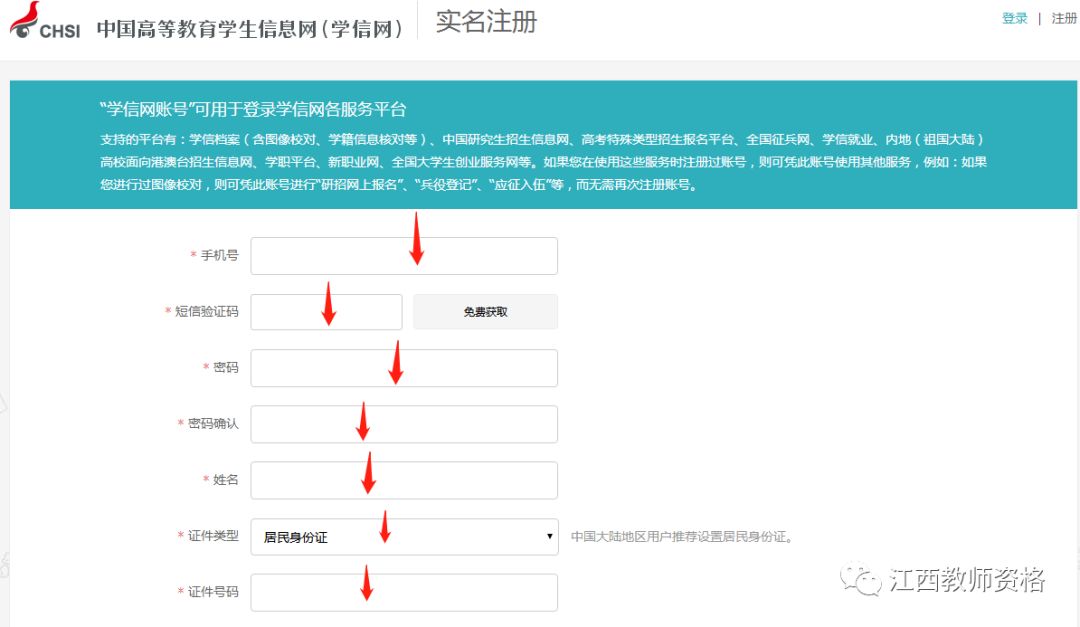Click the 实名注册 heading text
1080x627 pixels.
(x=486, y=22)
